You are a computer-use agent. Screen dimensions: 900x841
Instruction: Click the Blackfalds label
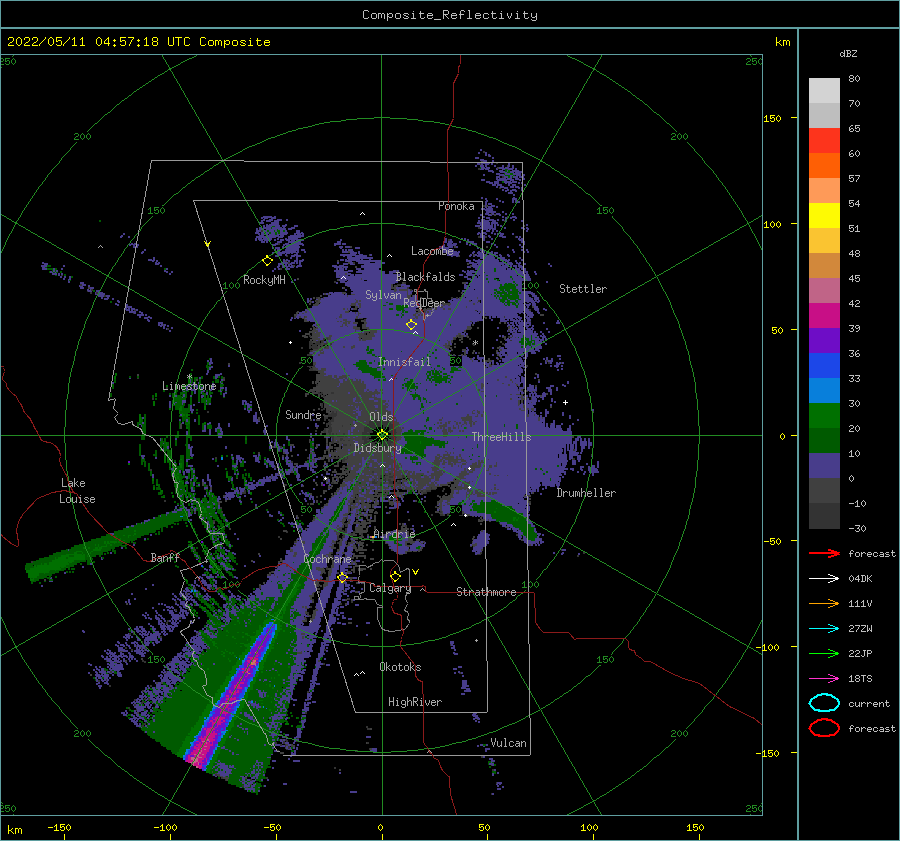click(x=425, y=277)
